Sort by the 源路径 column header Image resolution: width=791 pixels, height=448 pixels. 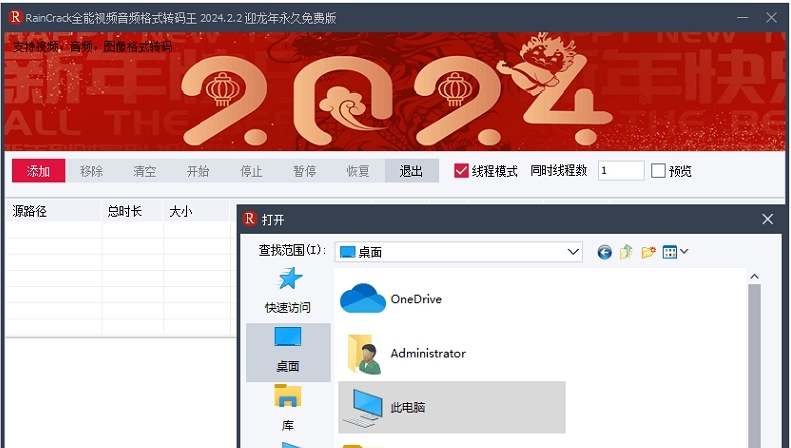53,211
